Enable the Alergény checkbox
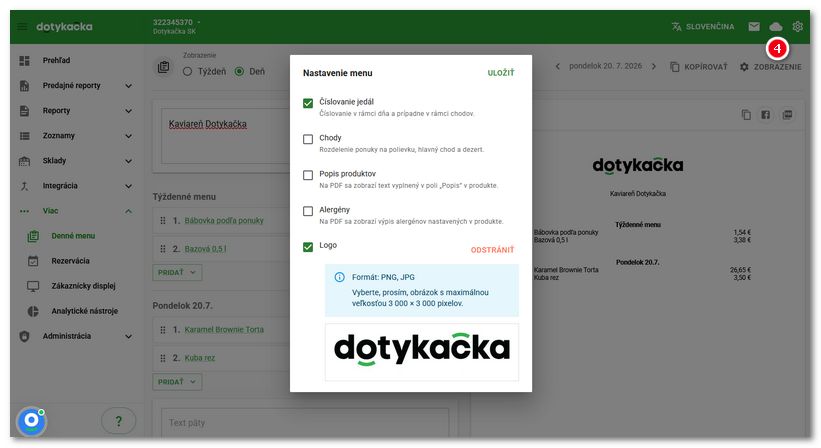 (308, 211)
